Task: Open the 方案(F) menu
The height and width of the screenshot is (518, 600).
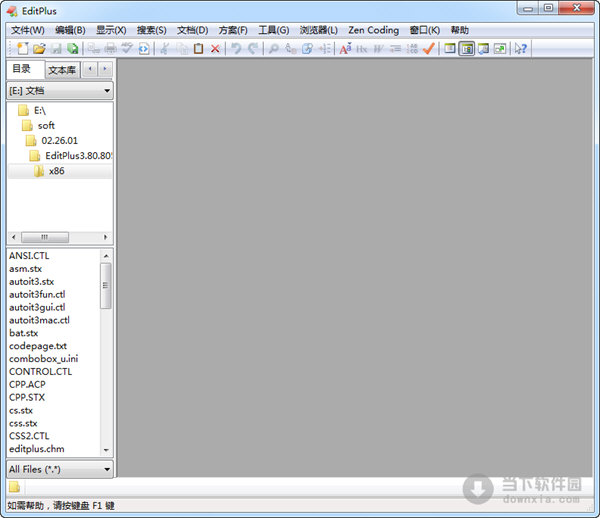Action: coord(233,30)
